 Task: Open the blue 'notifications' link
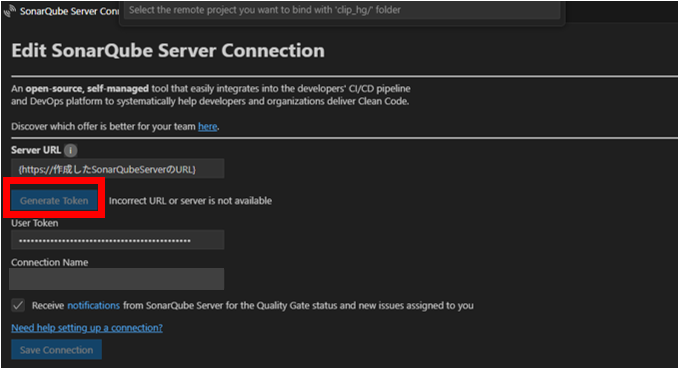(93, 305)
